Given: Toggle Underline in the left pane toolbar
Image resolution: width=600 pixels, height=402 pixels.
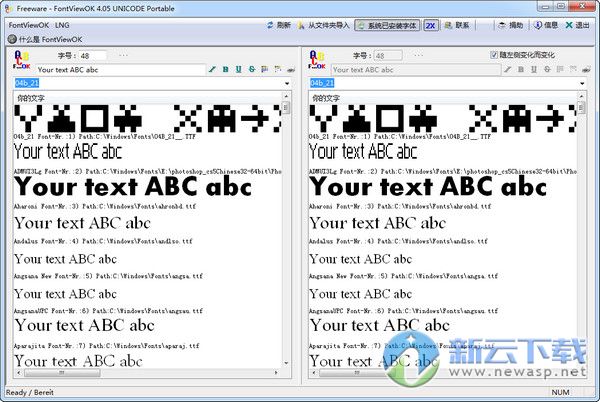Looking at the screenshot, I should (x=238, y=69).
